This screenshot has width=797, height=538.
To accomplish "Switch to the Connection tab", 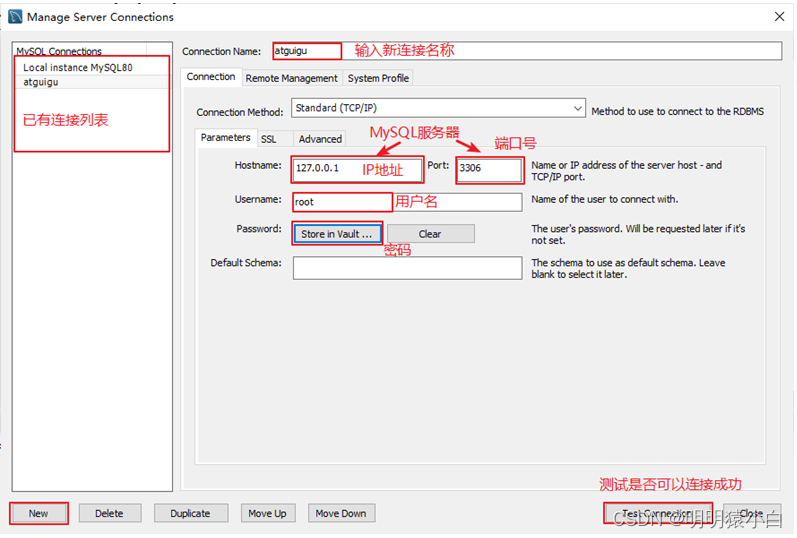I will (x=211, y=77).
